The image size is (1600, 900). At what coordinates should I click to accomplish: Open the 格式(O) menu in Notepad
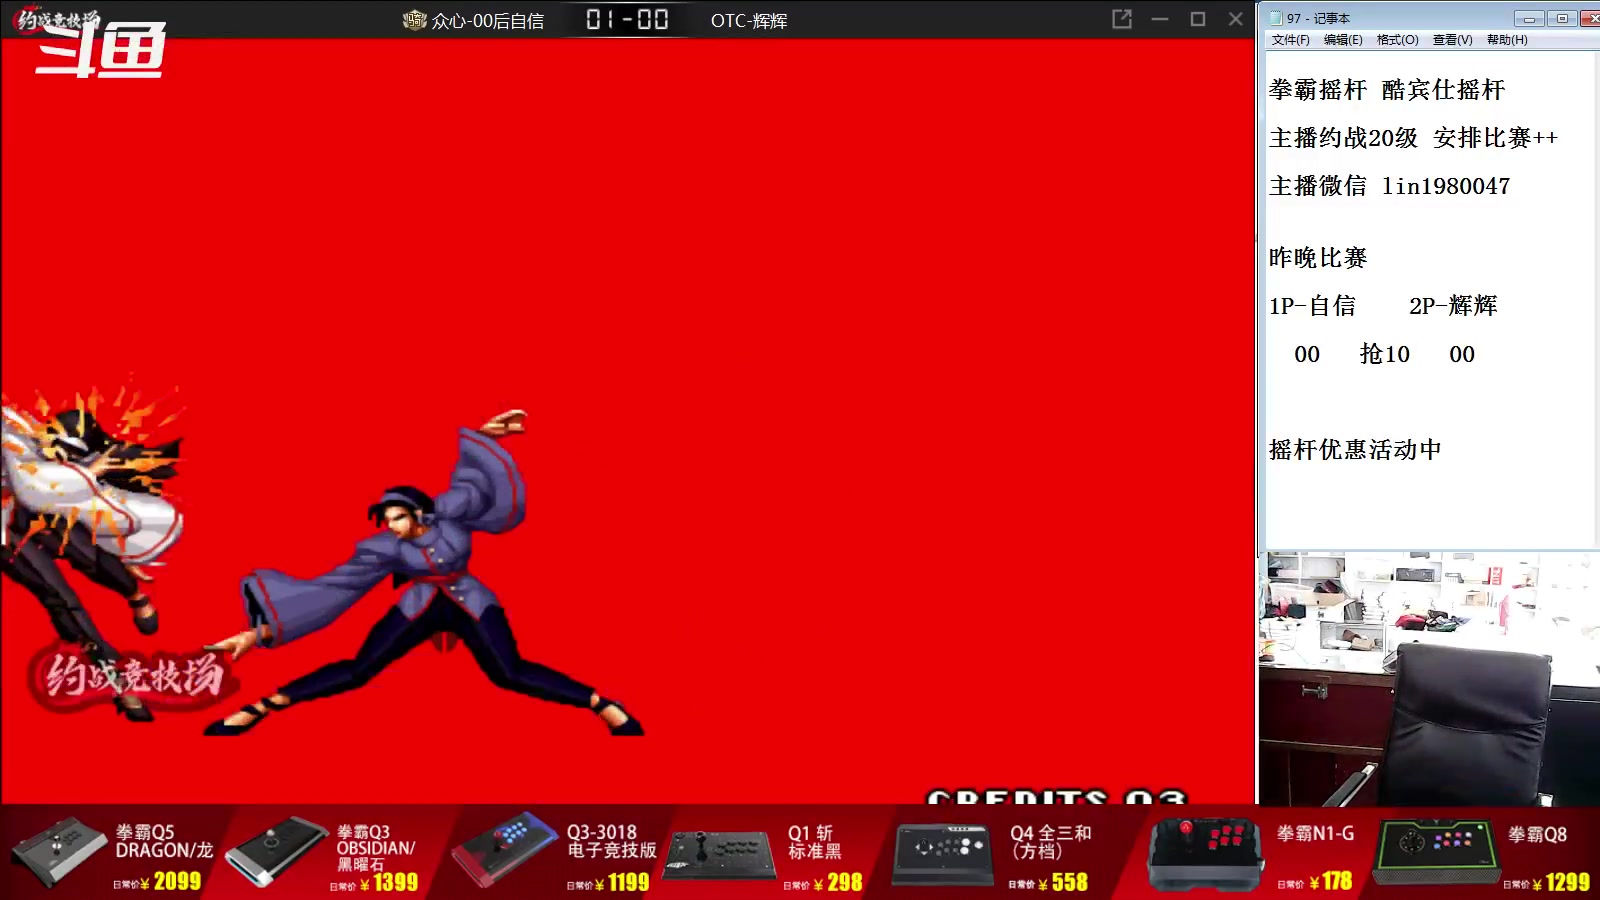pos(1397,40)
